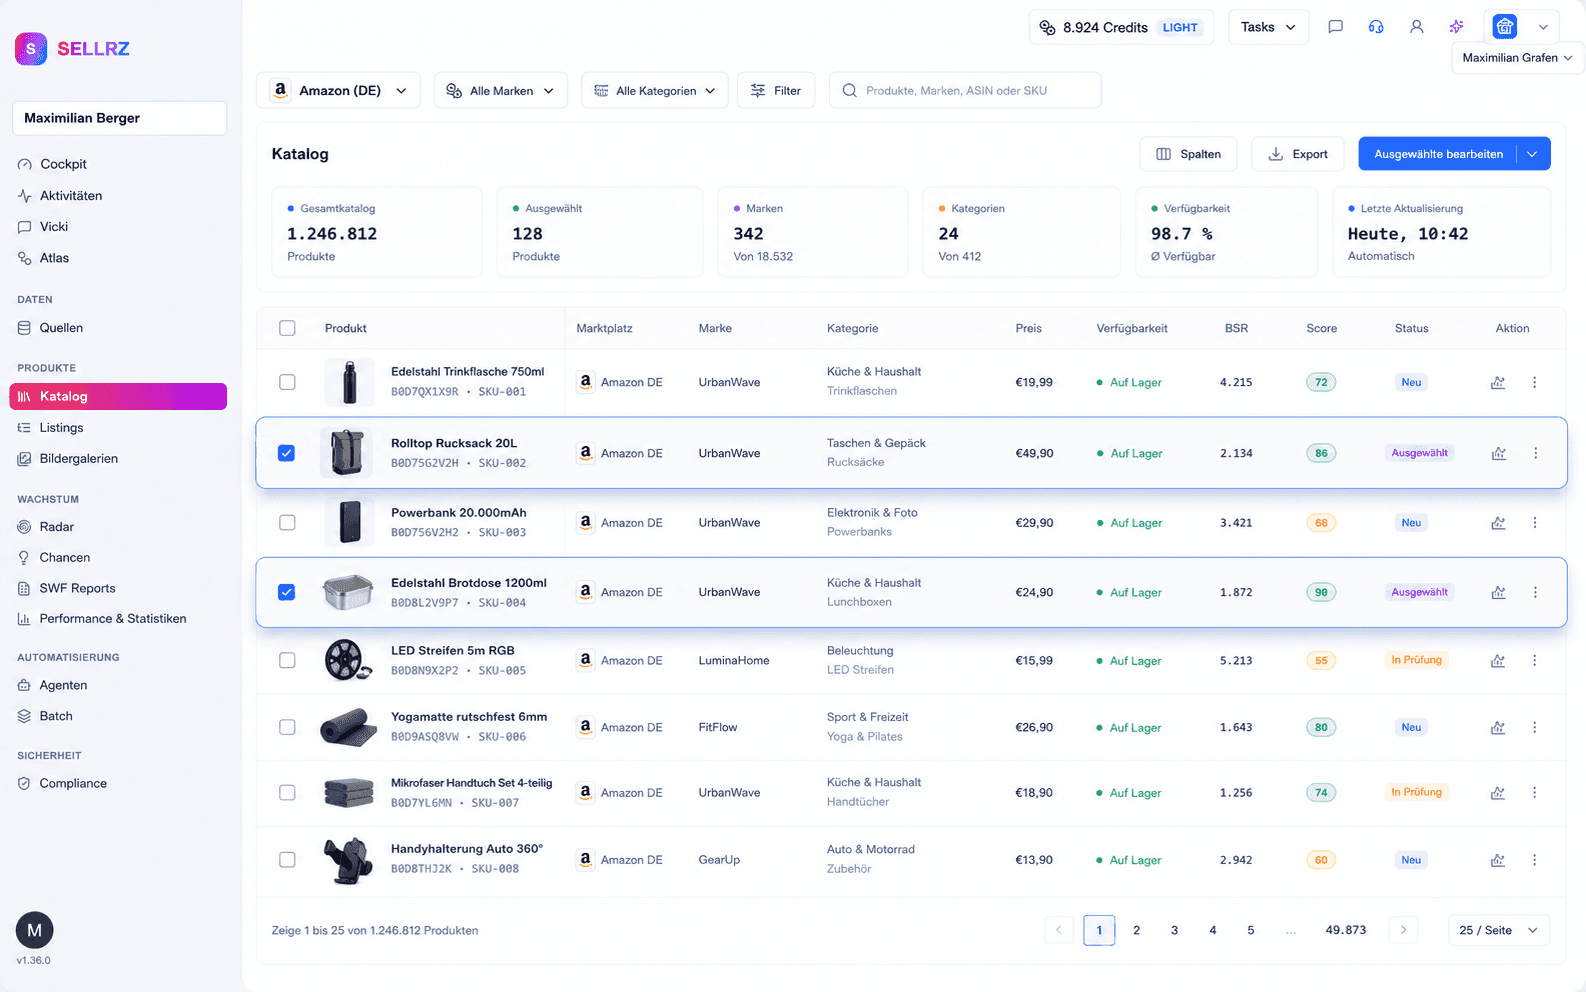
Task: Click the user profile icon in top bar
Action: (x=1416, y=27)
